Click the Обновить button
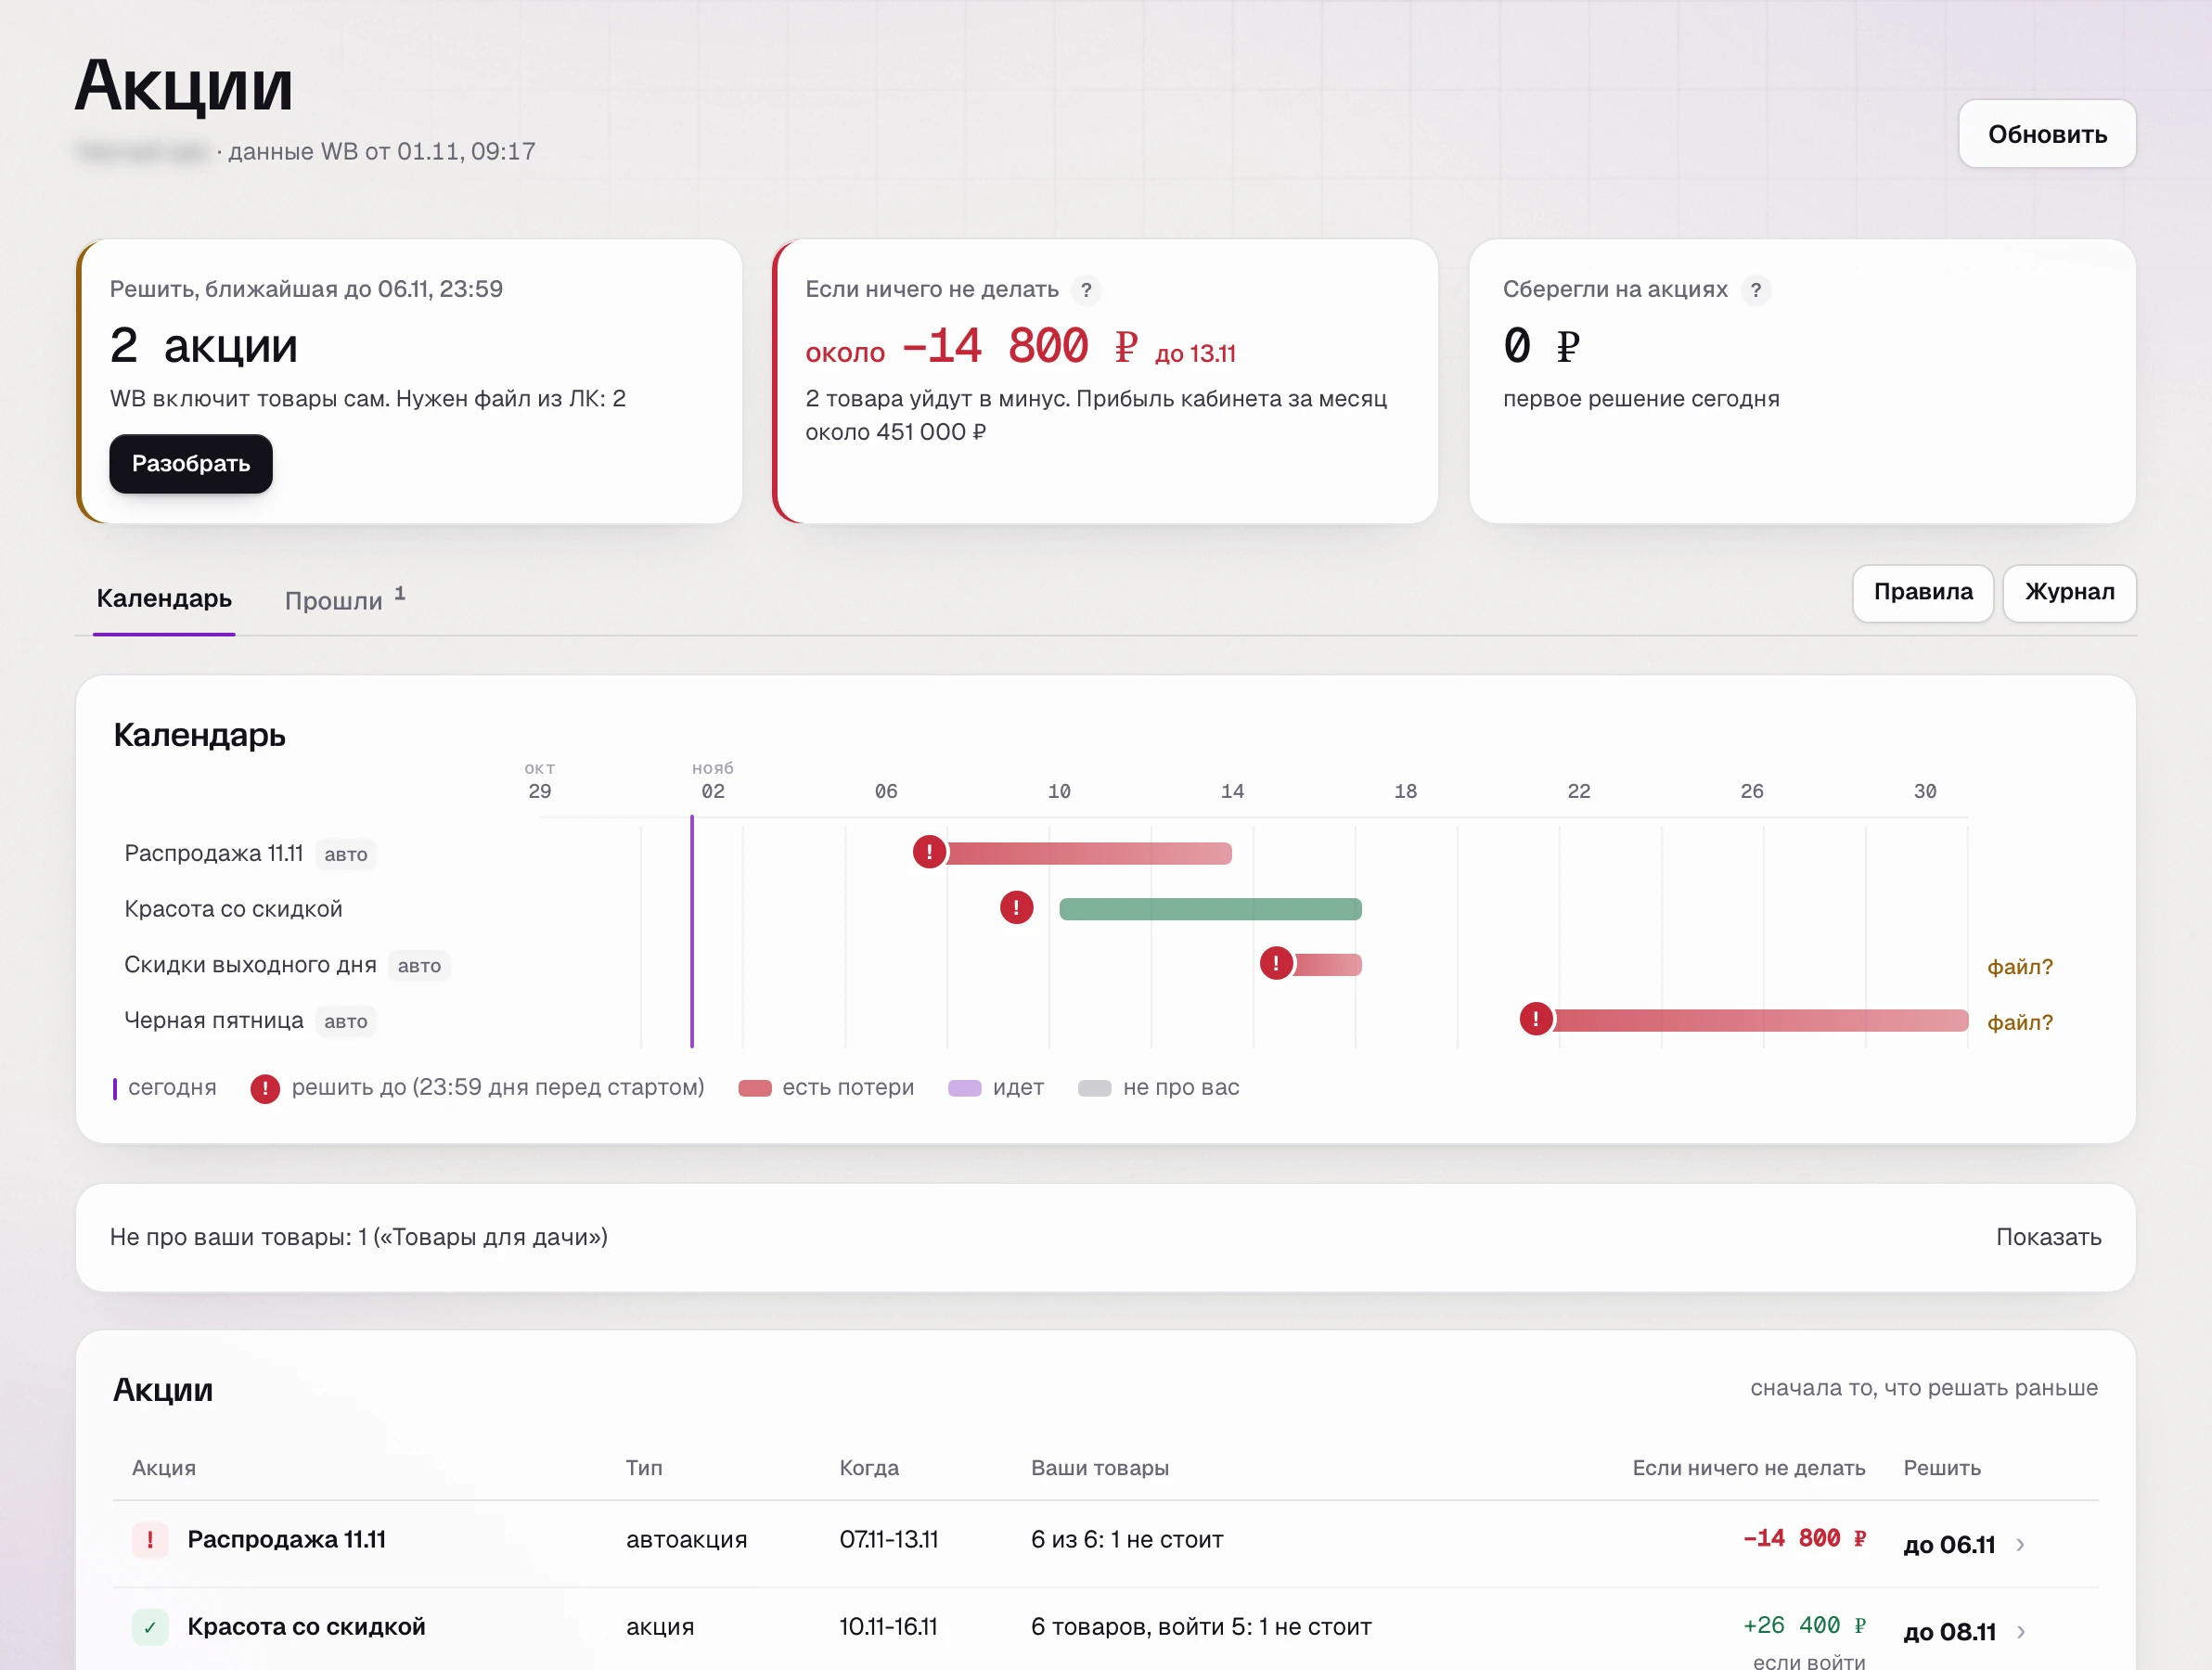 2047,134
